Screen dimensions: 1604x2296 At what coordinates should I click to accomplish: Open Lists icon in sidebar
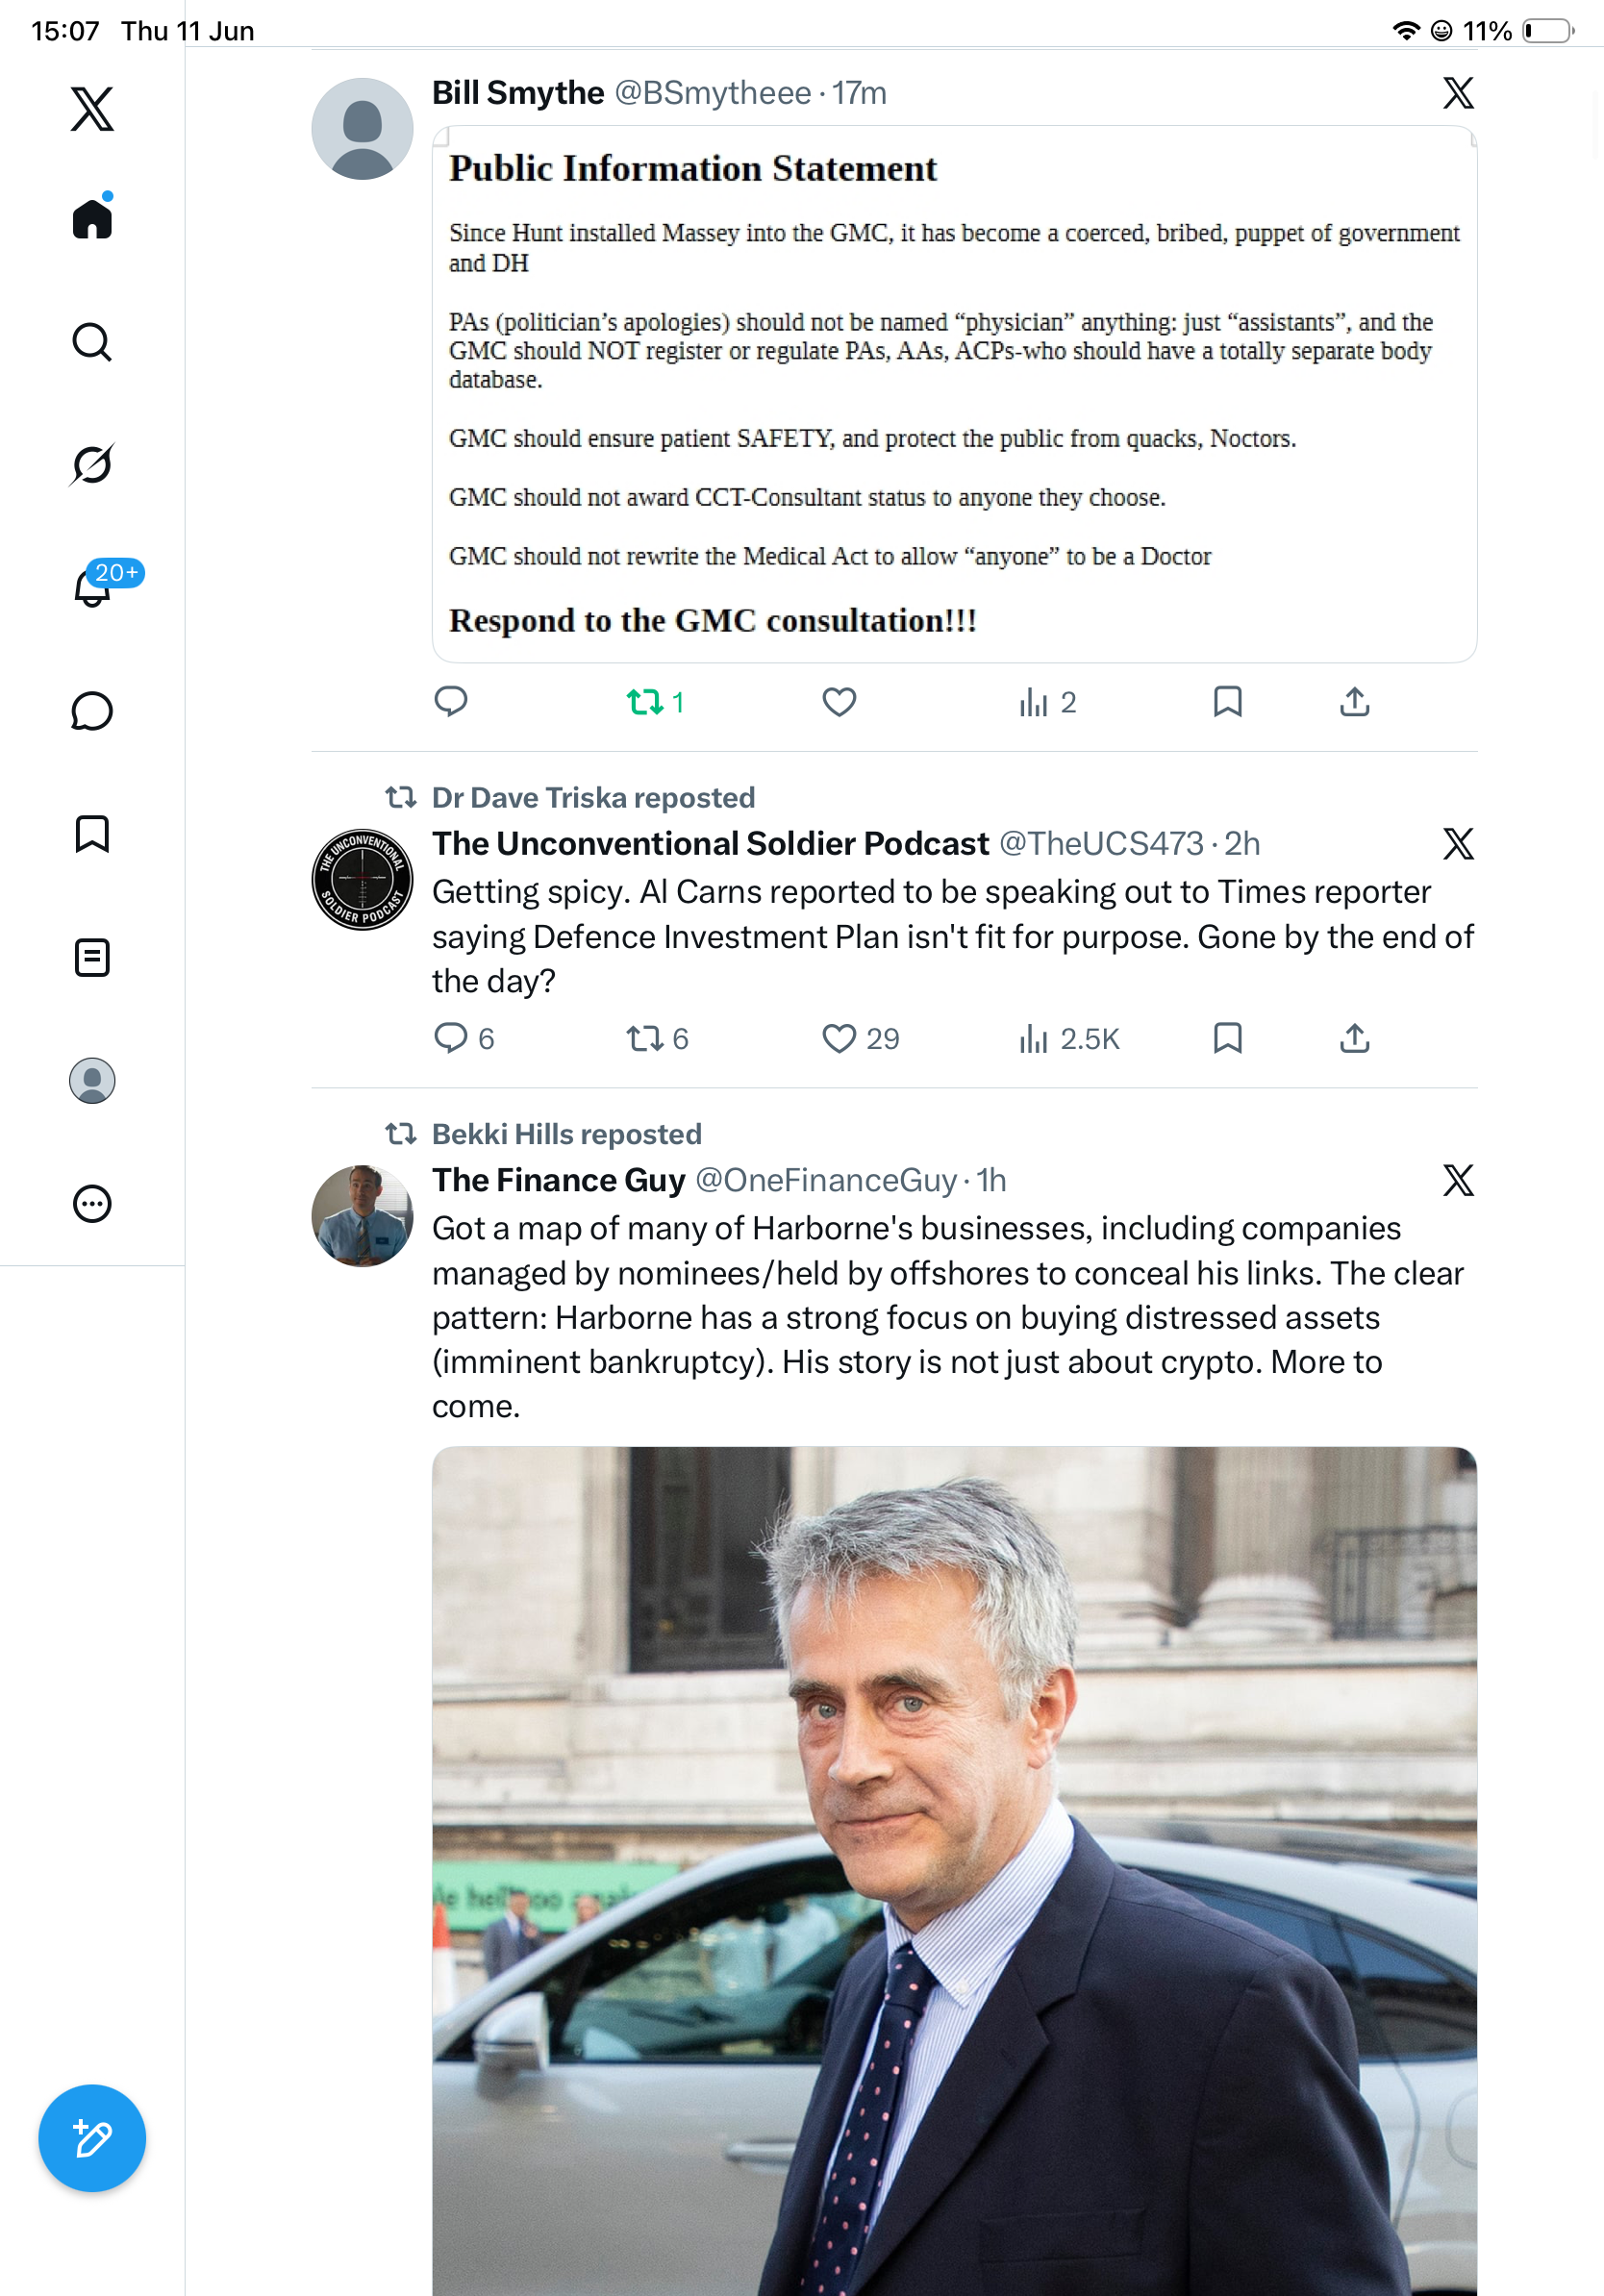[x=92, y=957]
